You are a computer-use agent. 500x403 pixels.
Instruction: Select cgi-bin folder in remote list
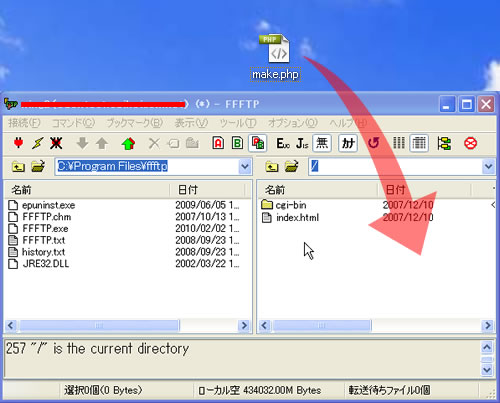tap(284, 205)
